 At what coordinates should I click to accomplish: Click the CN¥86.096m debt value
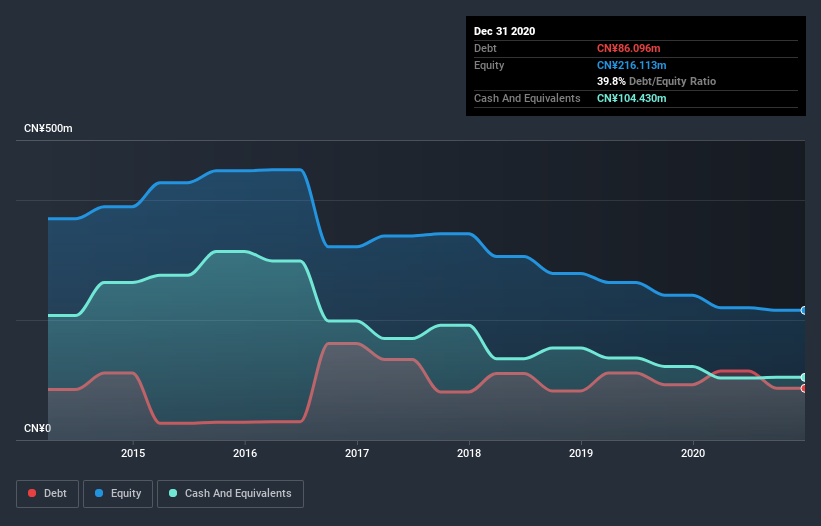tap(628, 48)
